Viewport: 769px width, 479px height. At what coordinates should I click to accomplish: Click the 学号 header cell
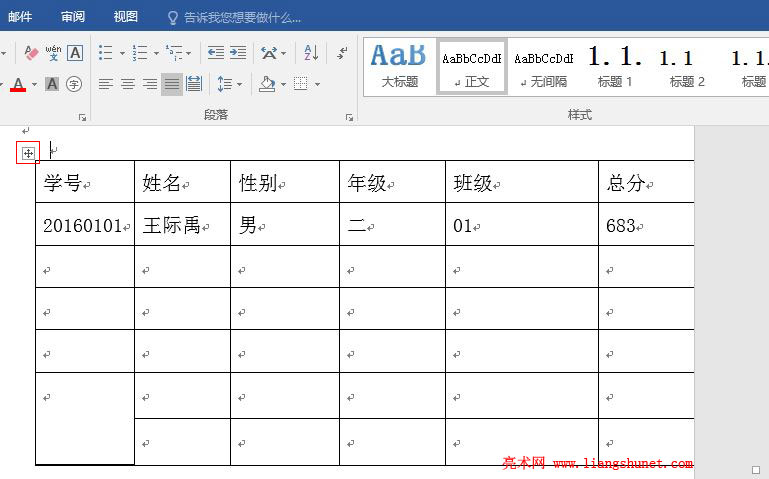coord(85,181)
